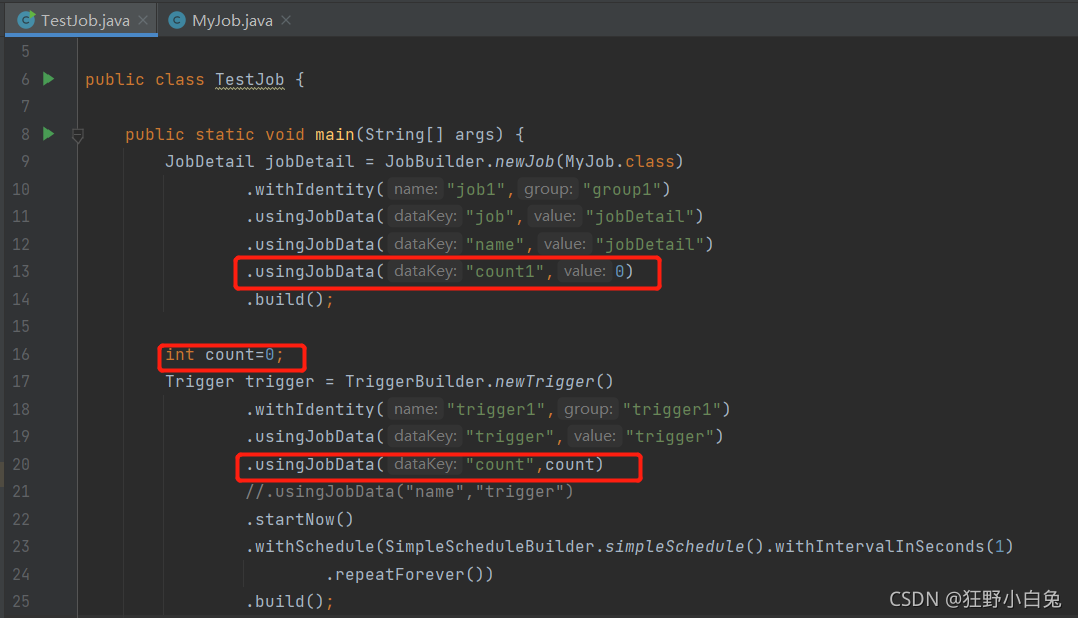Click newJob method call on line 9

click(525, 162)
